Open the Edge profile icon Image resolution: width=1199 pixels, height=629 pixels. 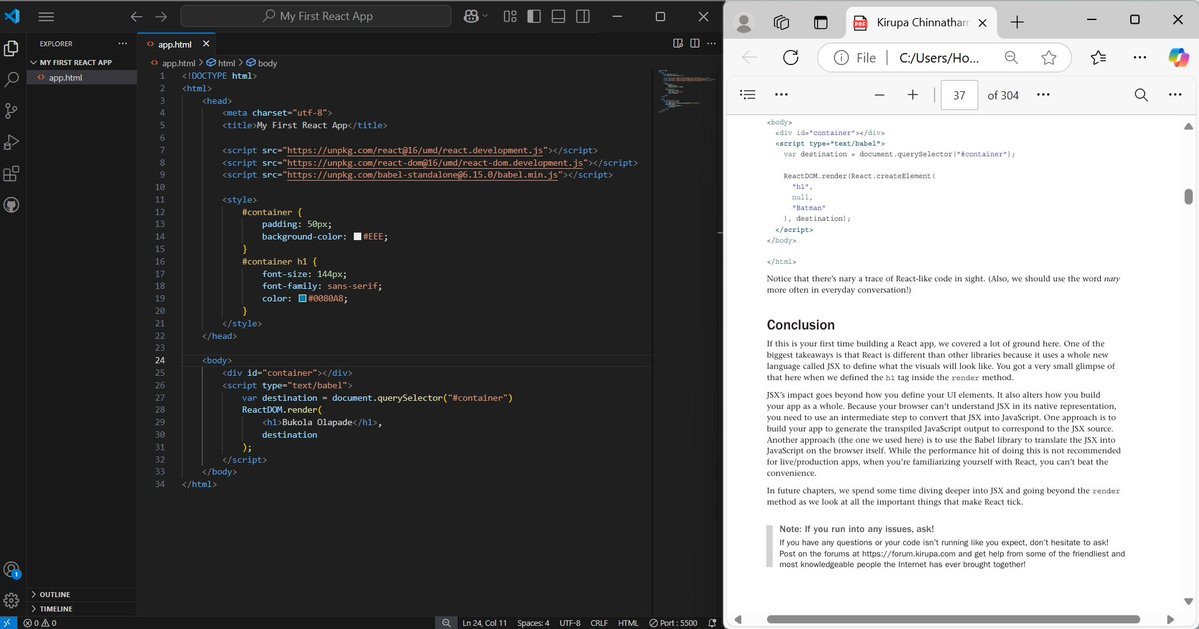coord(743,23)
